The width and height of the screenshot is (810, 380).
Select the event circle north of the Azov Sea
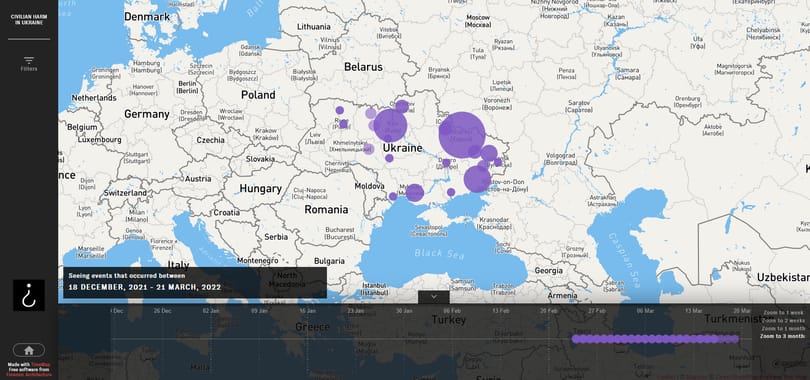(x=477, y=179)
